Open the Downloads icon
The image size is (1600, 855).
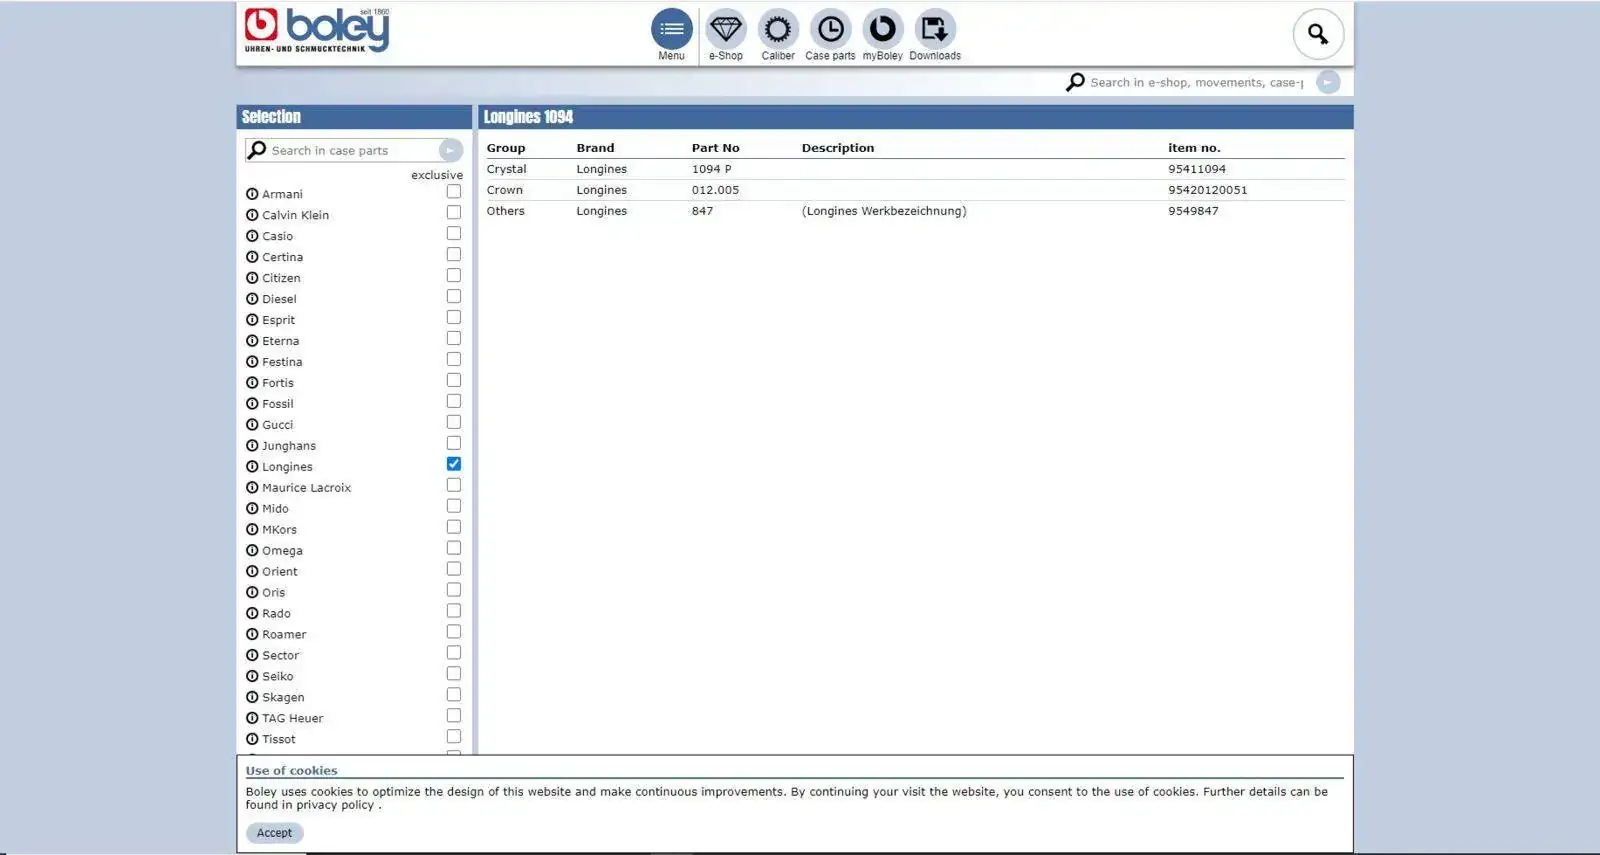pyautogui.click(x=935, y=30)
